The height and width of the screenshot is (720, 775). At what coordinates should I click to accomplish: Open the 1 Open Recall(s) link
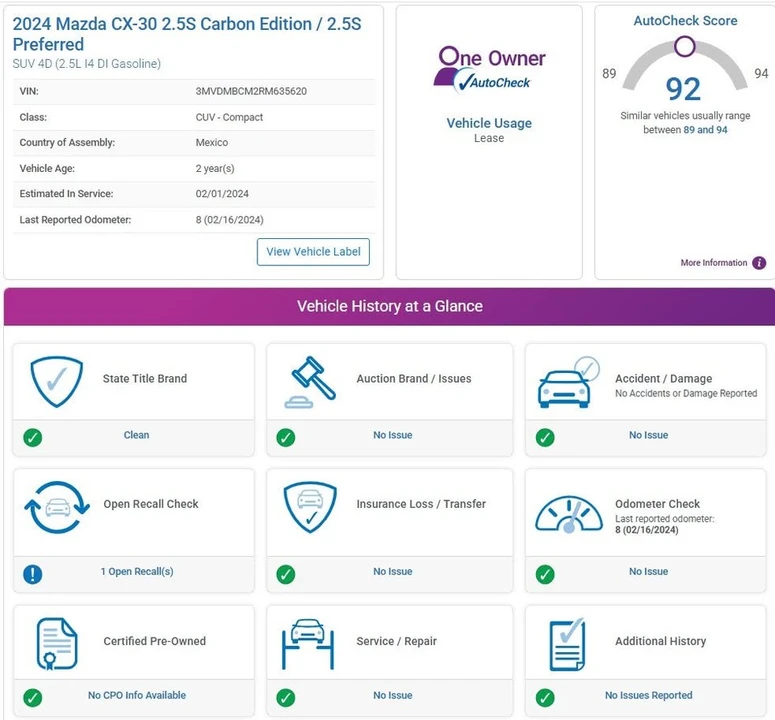point(137,571)
